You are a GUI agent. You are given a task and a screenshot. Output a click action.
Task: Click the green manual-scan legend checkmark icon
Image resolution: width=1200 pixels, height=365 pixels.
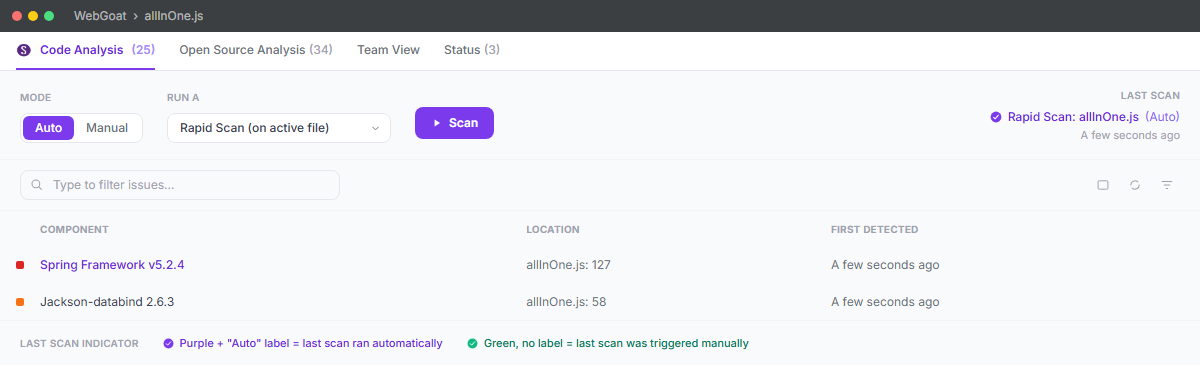click(472, 343)
